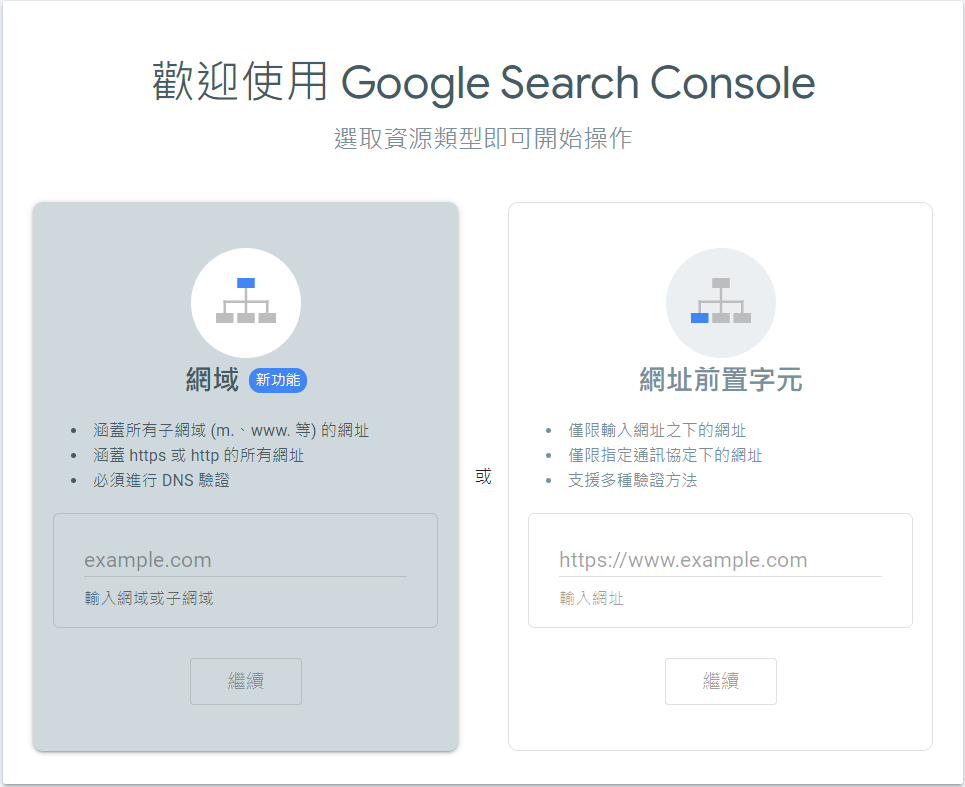Image resolution: width=965 pixels, height=787 pixels.
Task: Click the blue 新功能 badge
Action: [277, 380]
